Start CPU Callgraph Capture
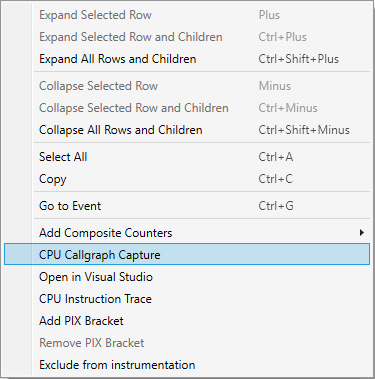This screenshot has width=375, height=379. pos(187,254)
